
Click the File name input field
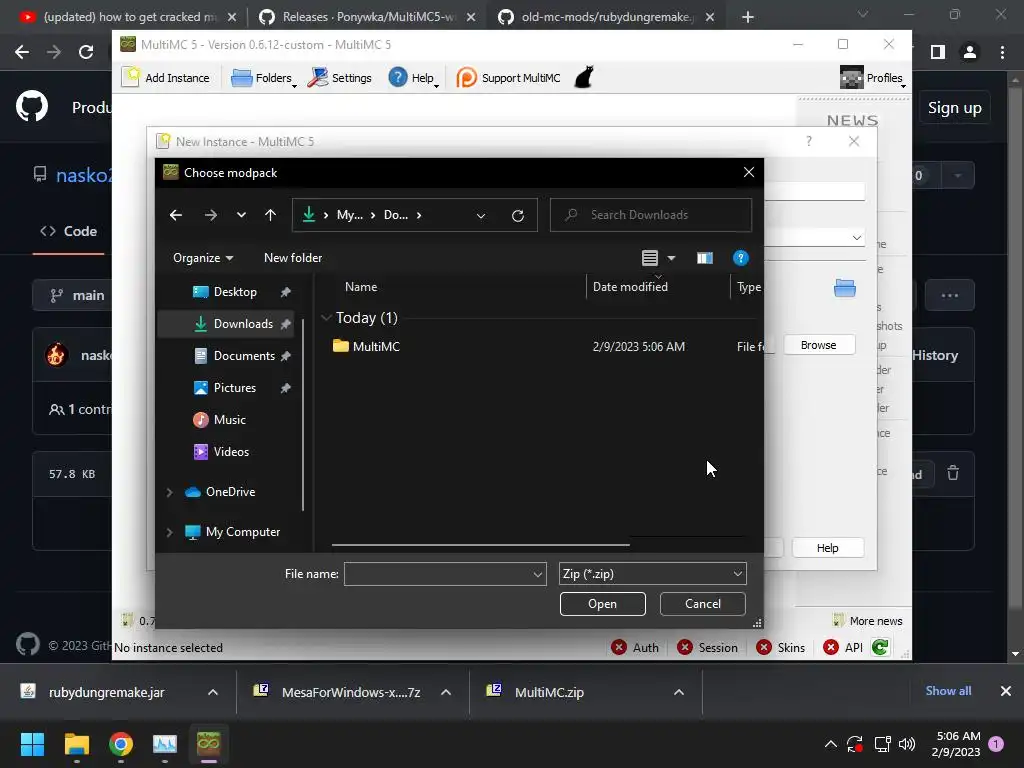pos(445,574)
